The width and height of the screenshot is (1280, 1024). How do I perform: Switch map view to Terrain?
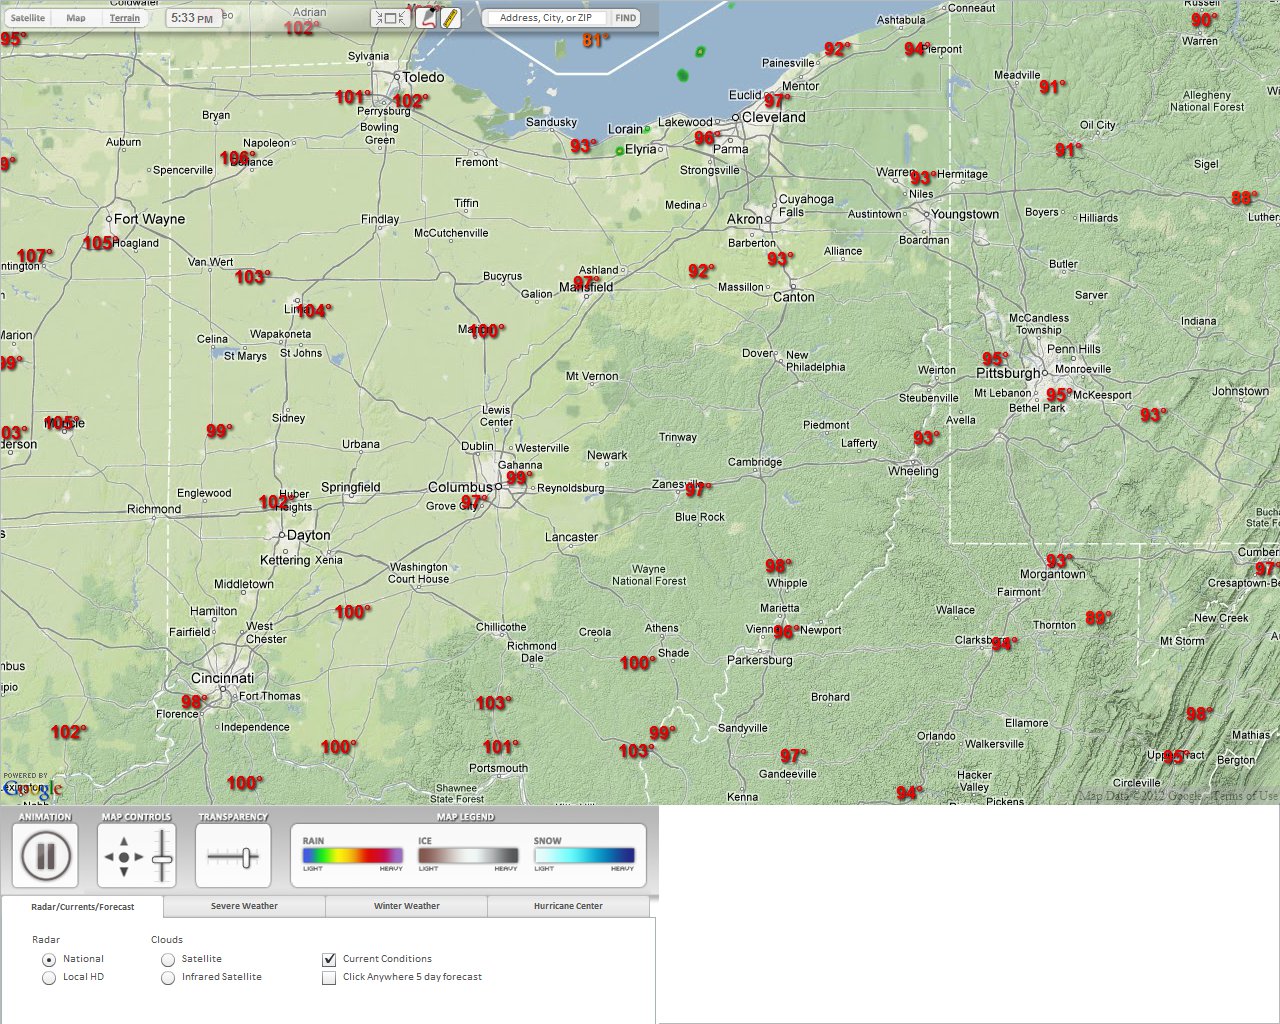click(125, 18)
